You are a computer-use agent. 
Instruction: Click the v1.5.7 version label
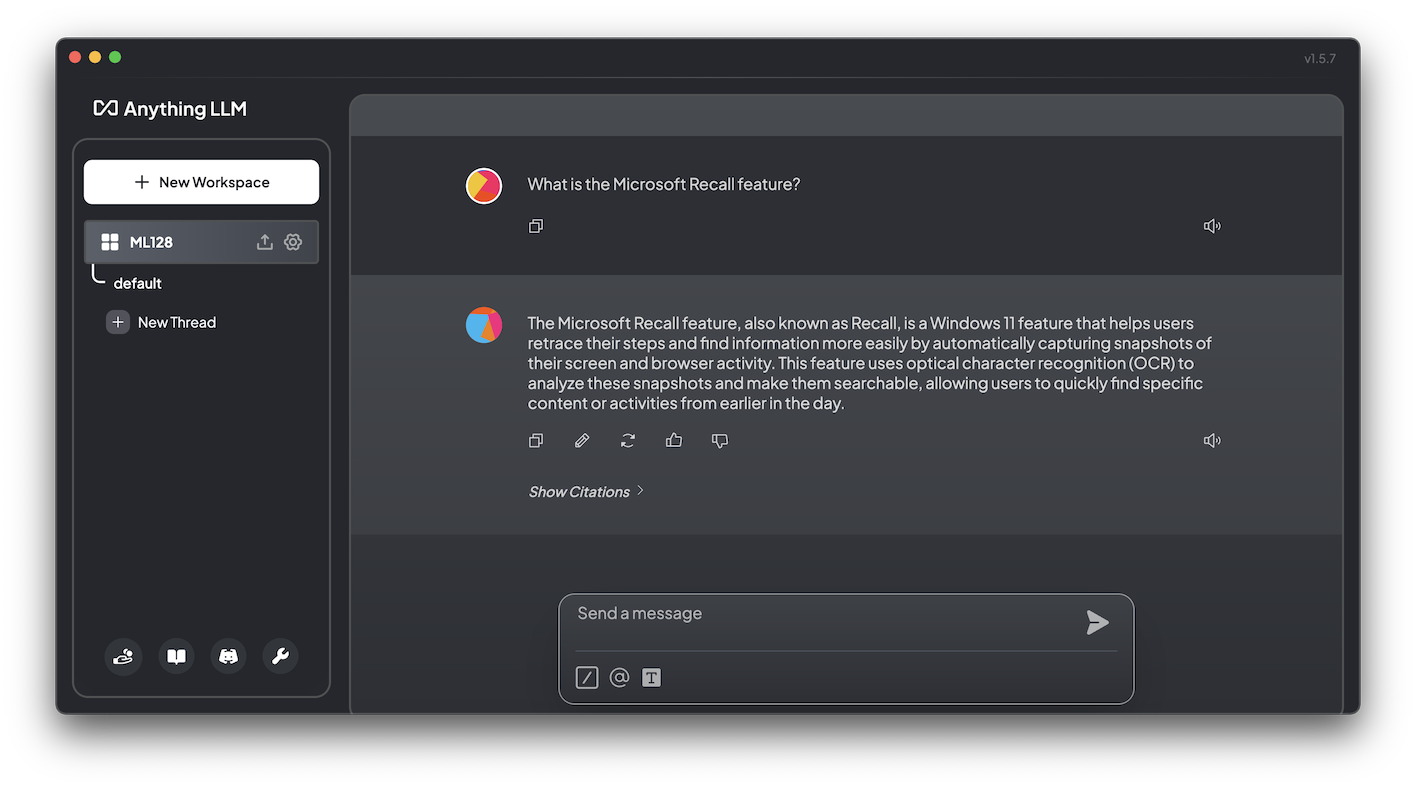point(1320,58)
